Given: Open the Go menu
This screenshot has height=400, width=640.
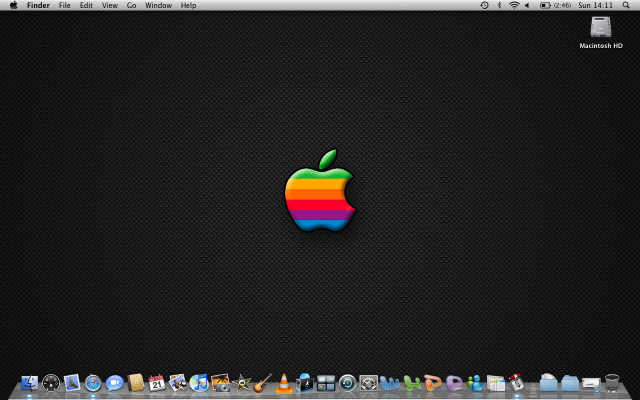Looking at the screenshot, I should pyautogui.click(x=131, y=5).
